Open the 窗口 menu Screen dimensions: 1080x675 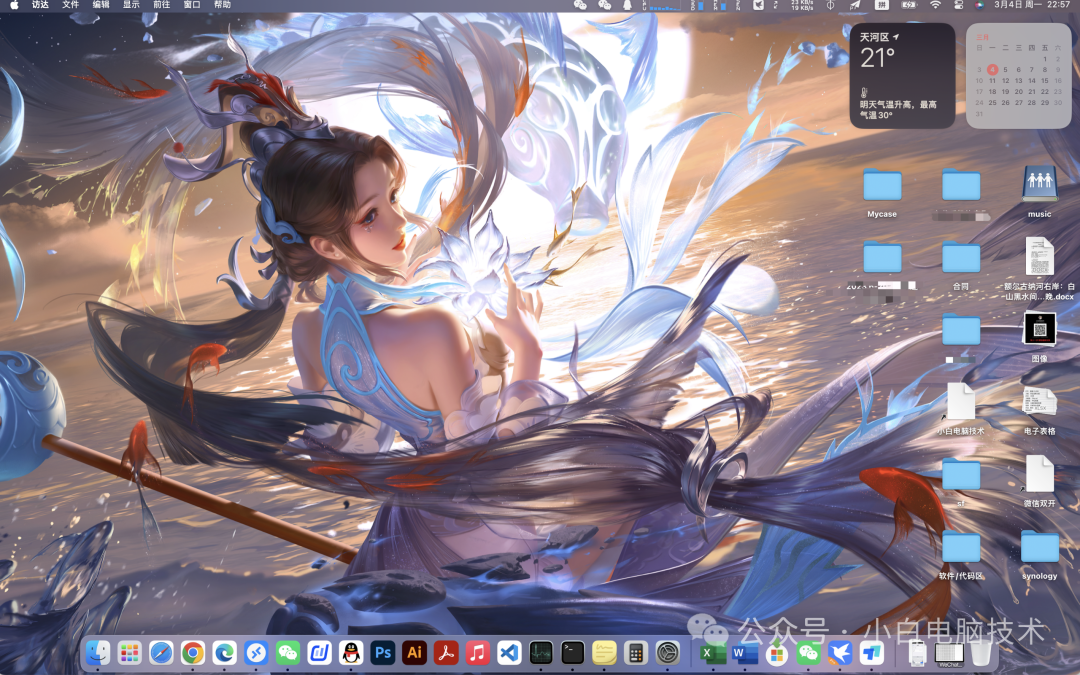(192, 5)
